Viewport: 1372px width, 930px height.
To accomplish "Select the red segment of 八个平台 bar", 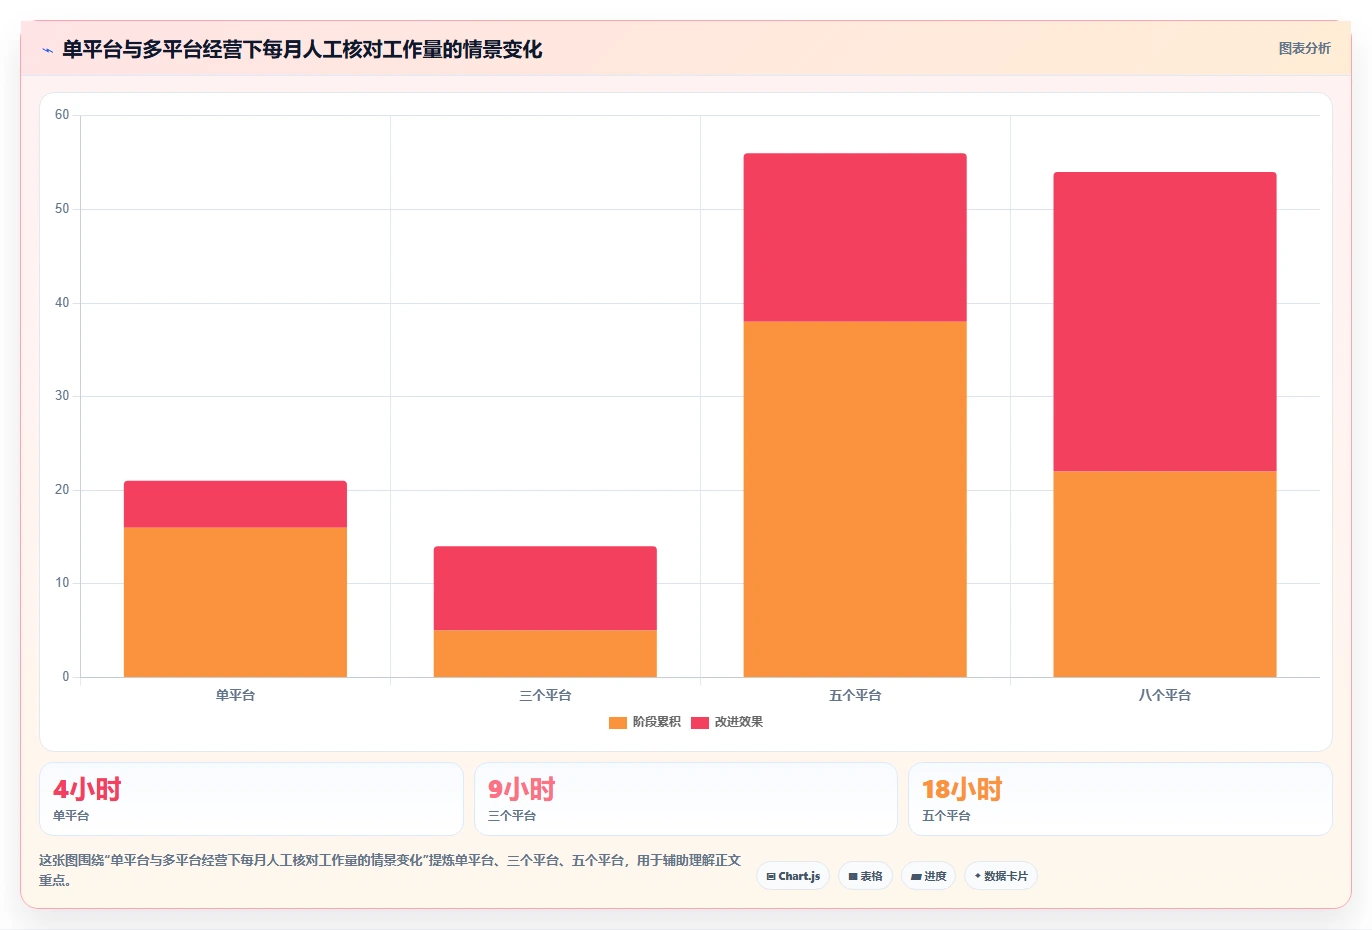I will pyautogui.click(x=1165, y=322).
